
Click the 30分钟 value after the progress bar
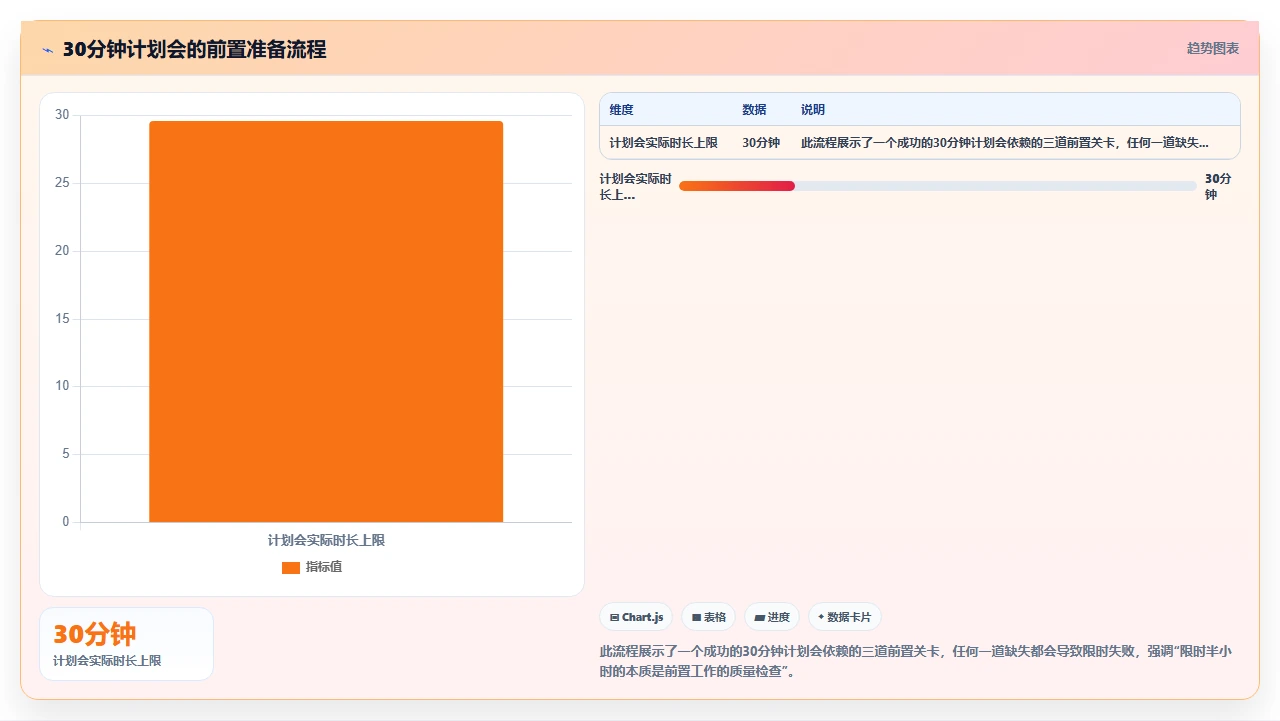tap(1218, 186)
